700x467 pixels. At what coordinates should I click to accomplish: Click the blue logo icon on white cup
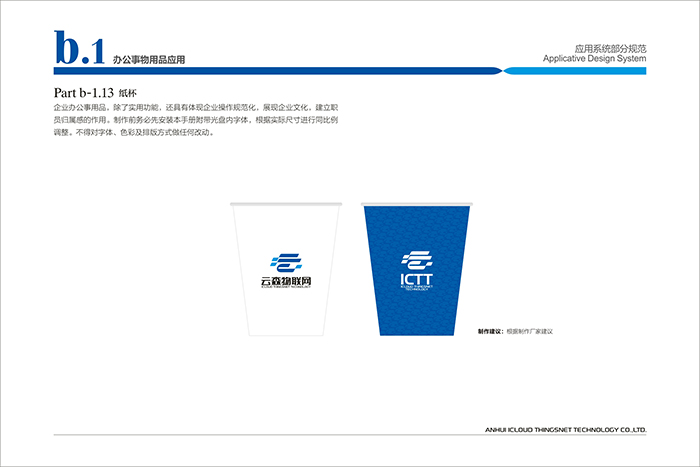pos(286,263)
